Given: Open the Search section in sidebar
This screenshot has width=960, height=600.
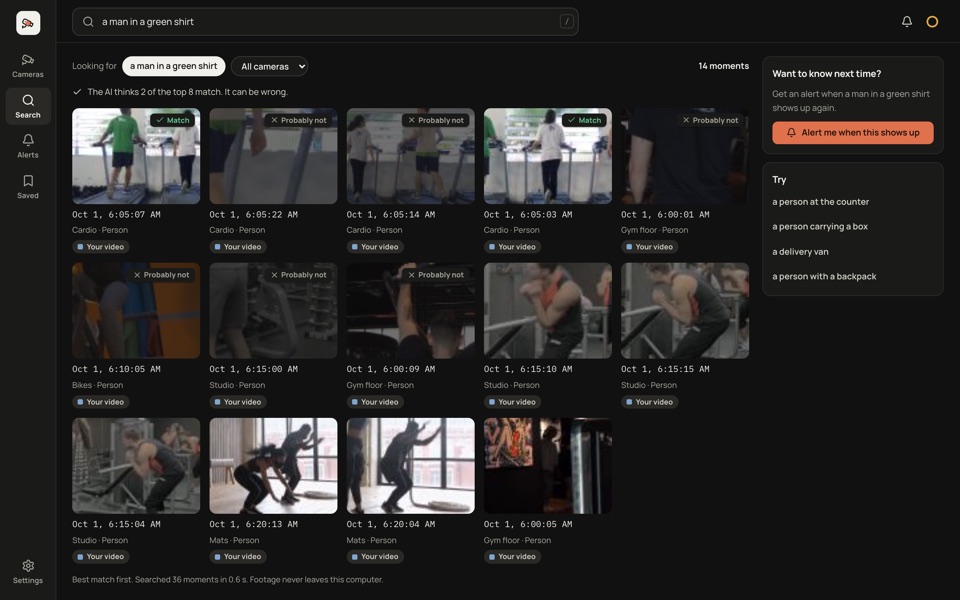Looking at the screenshot, I should 28,107.
